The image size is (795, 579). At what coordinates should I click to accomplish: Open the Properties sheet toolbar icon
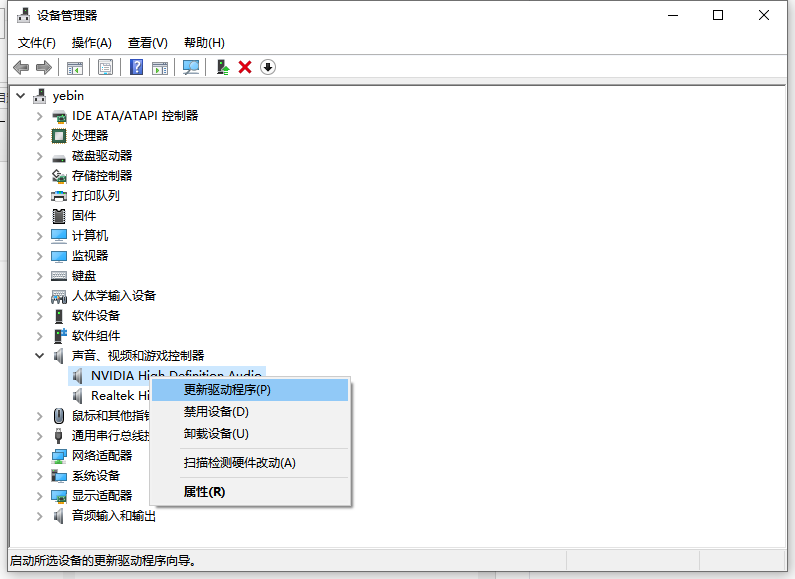[105, 67]
